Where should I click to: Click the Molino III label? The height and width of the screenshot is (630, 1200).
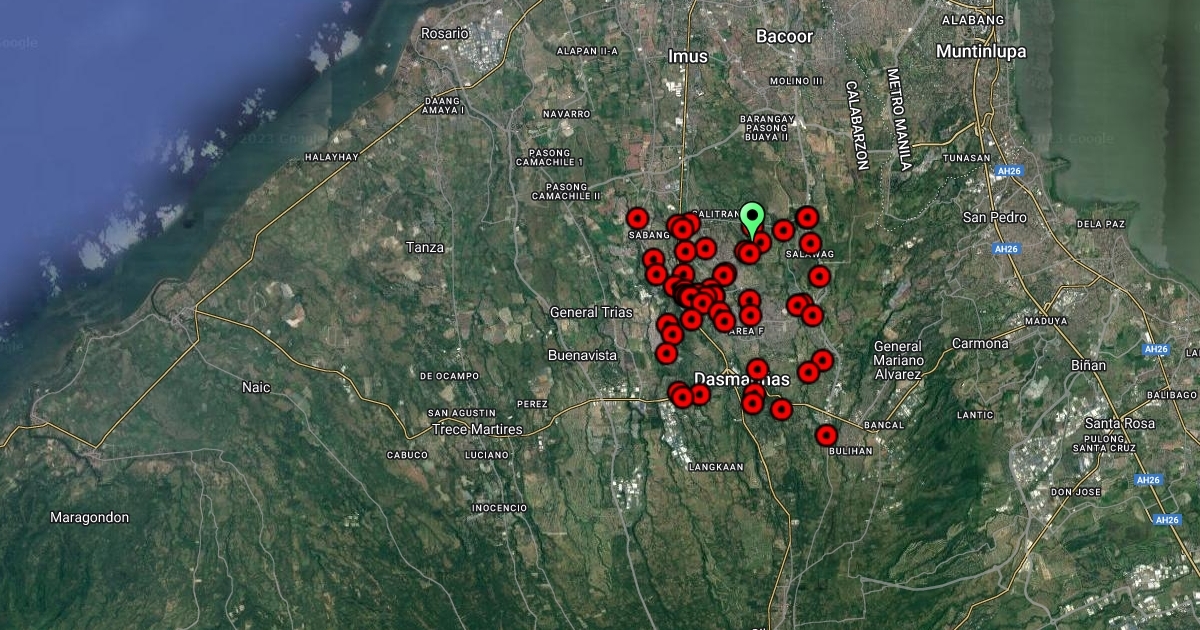point(796,80)
